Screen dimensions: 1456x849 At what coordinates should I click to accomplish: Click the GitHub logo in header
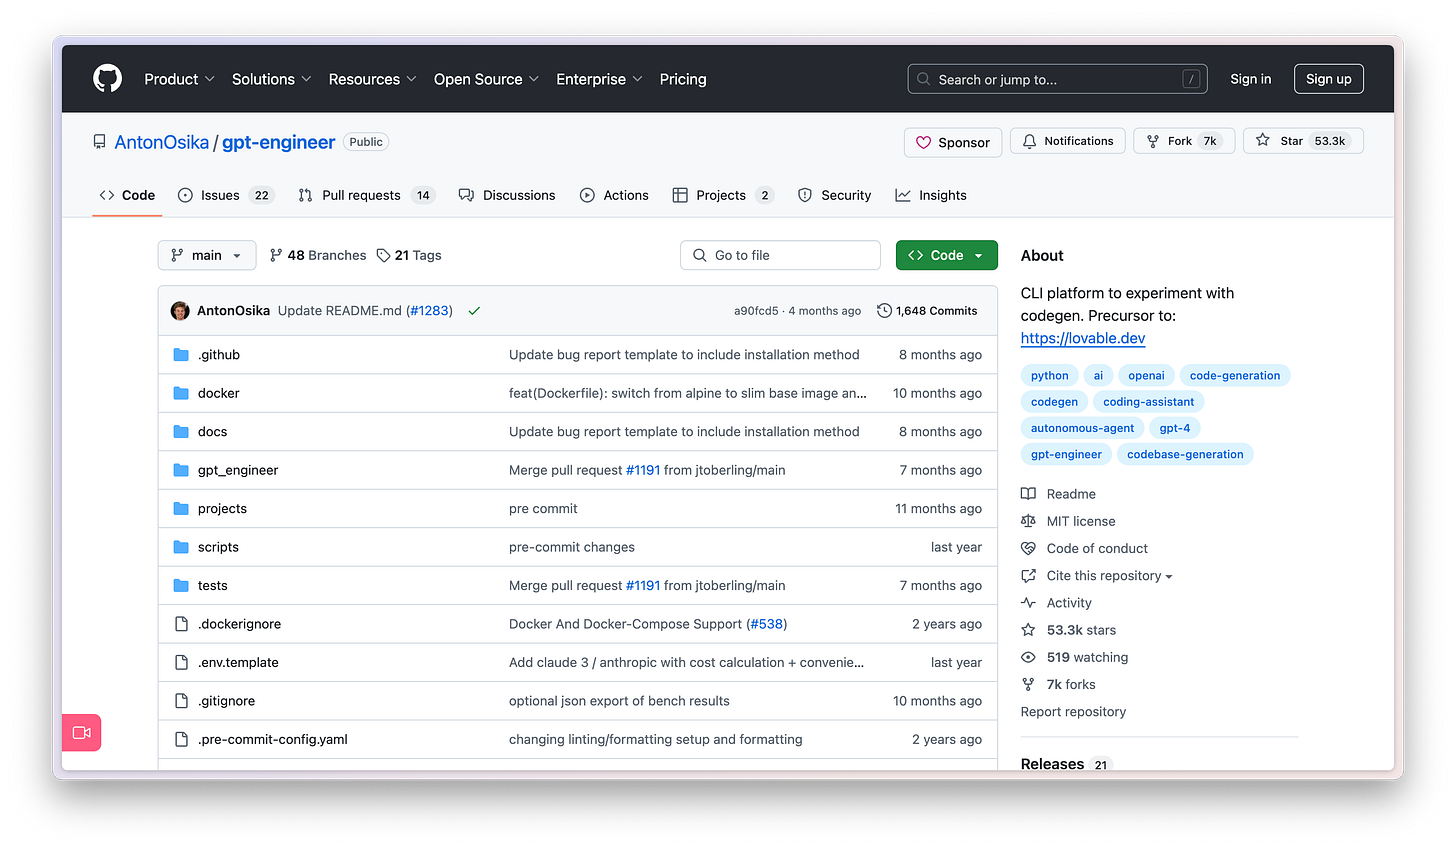107,79
